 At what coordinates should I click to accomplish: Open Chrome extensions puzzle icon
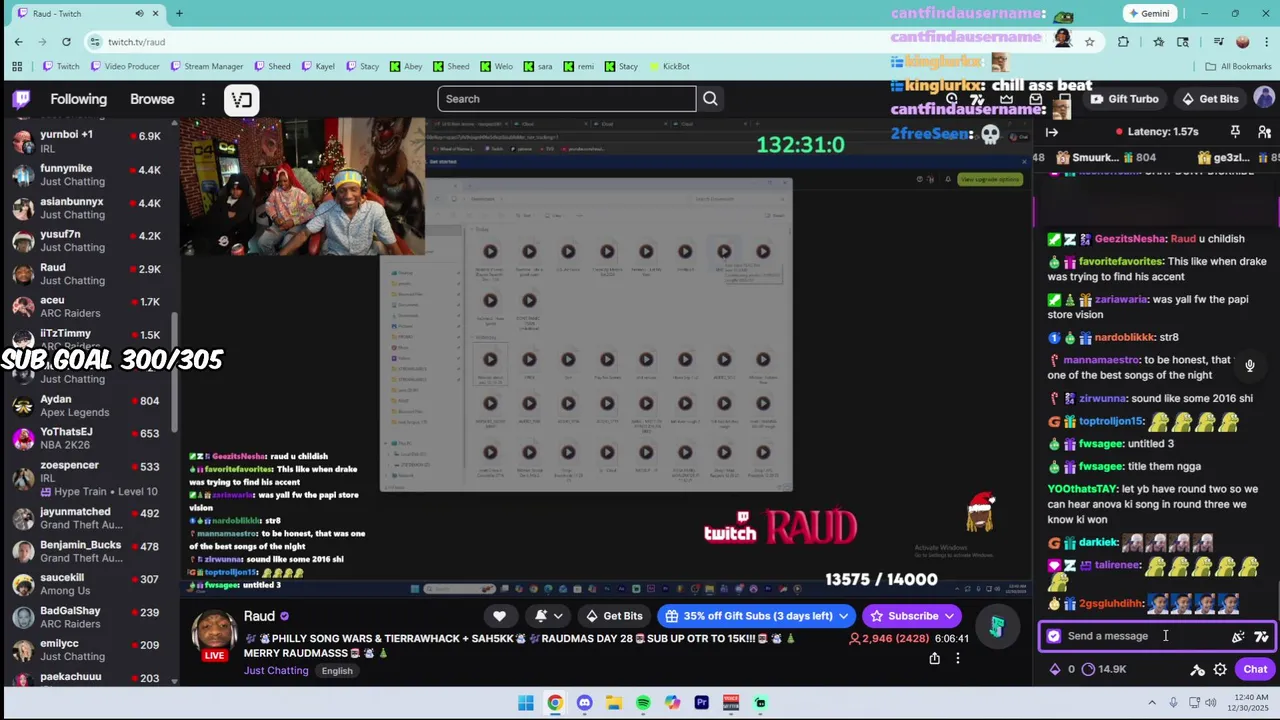(x=1123, y=41)
